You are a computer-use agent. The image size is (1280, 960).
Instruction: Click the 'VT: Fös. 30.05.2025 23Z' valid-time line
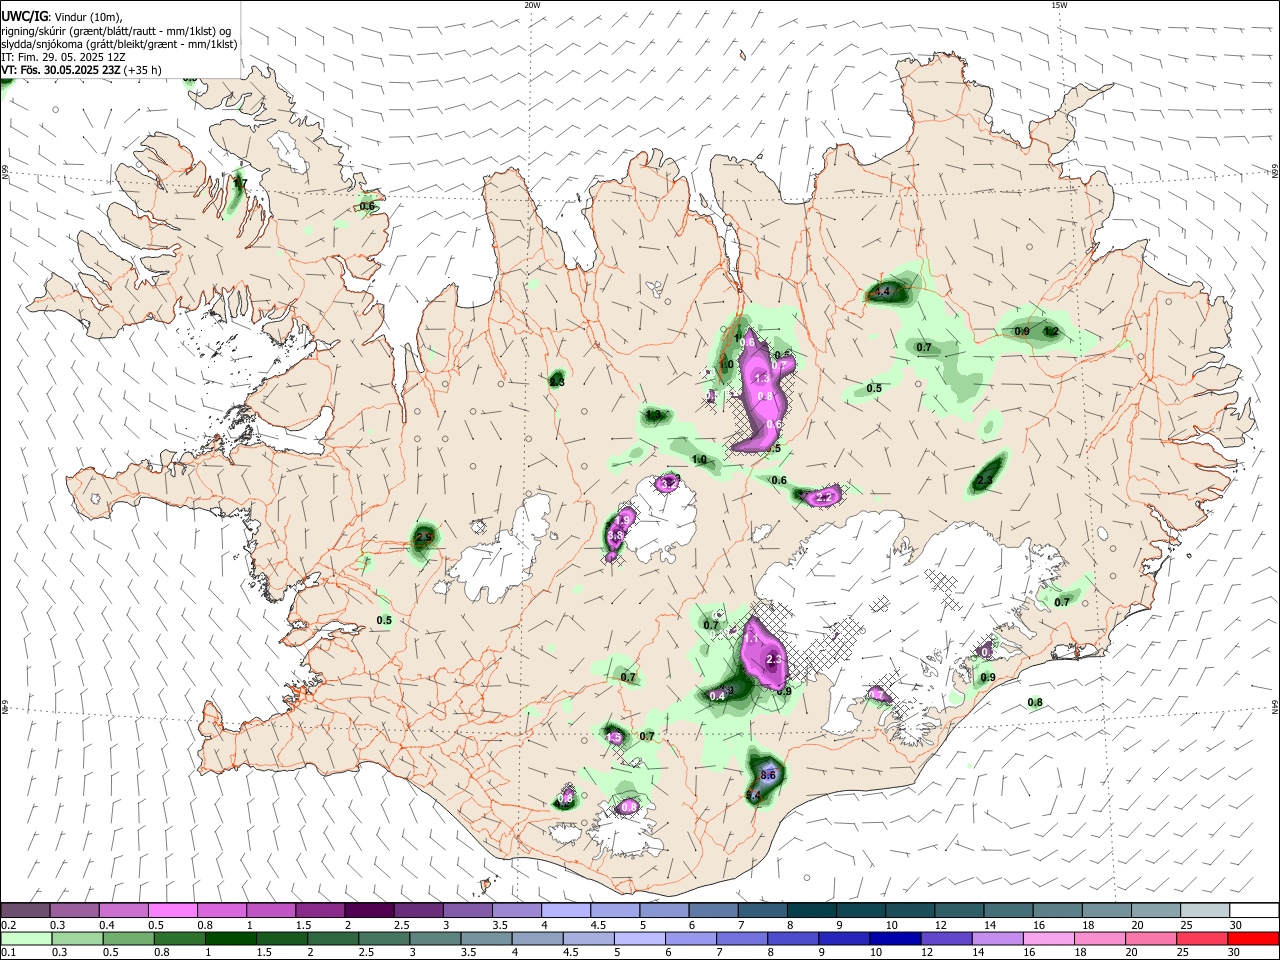pos(80,70)
